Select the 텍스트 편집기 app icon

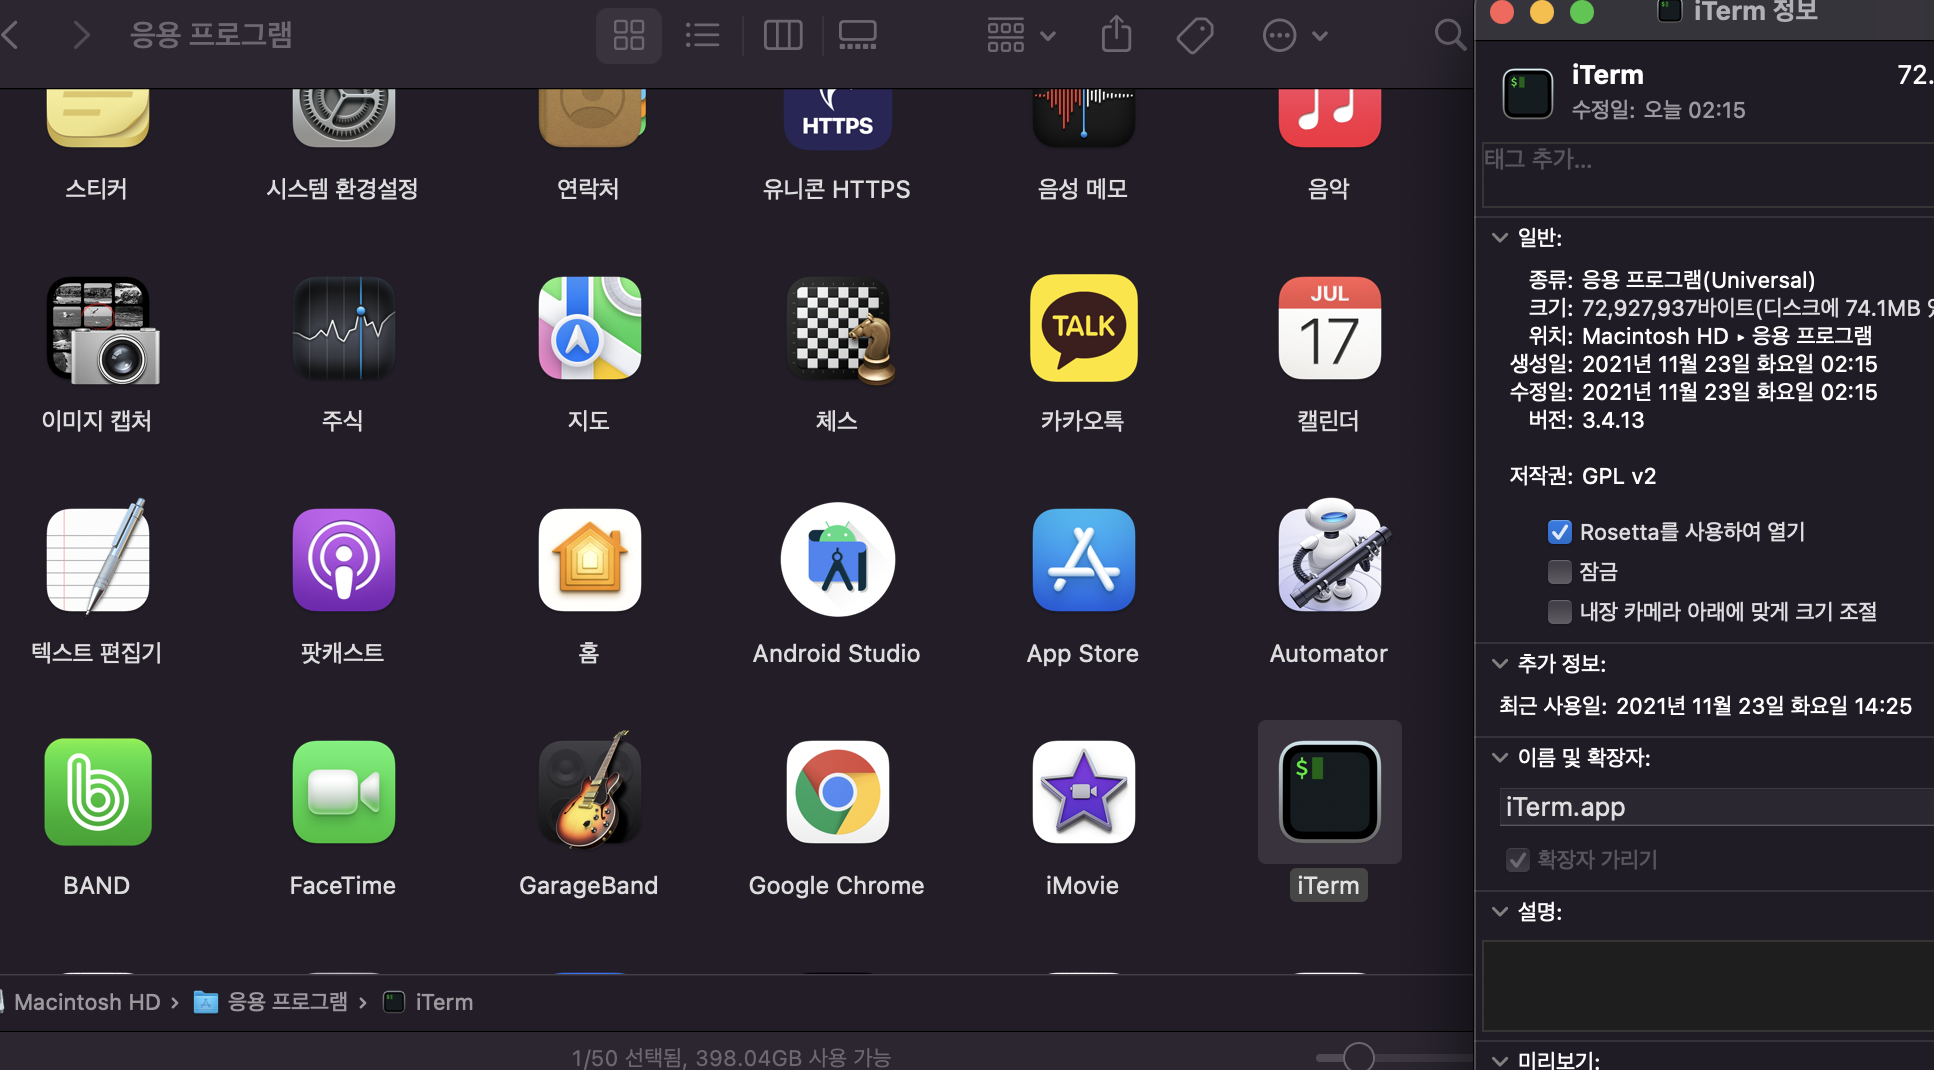click(x=98, y=558)
